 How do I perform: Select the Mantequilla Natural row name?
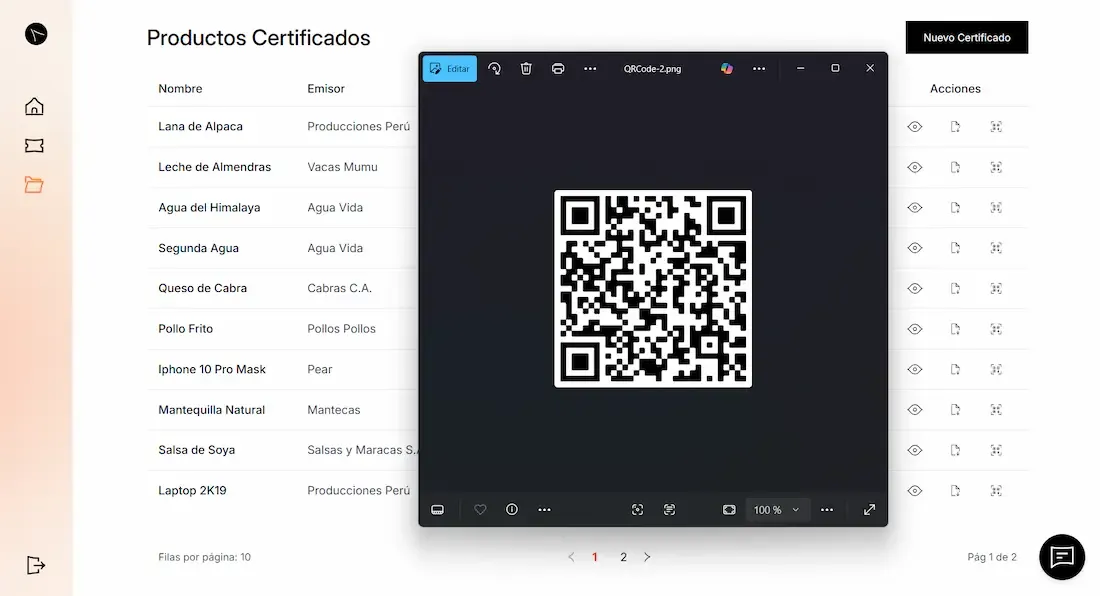[212, 410]
